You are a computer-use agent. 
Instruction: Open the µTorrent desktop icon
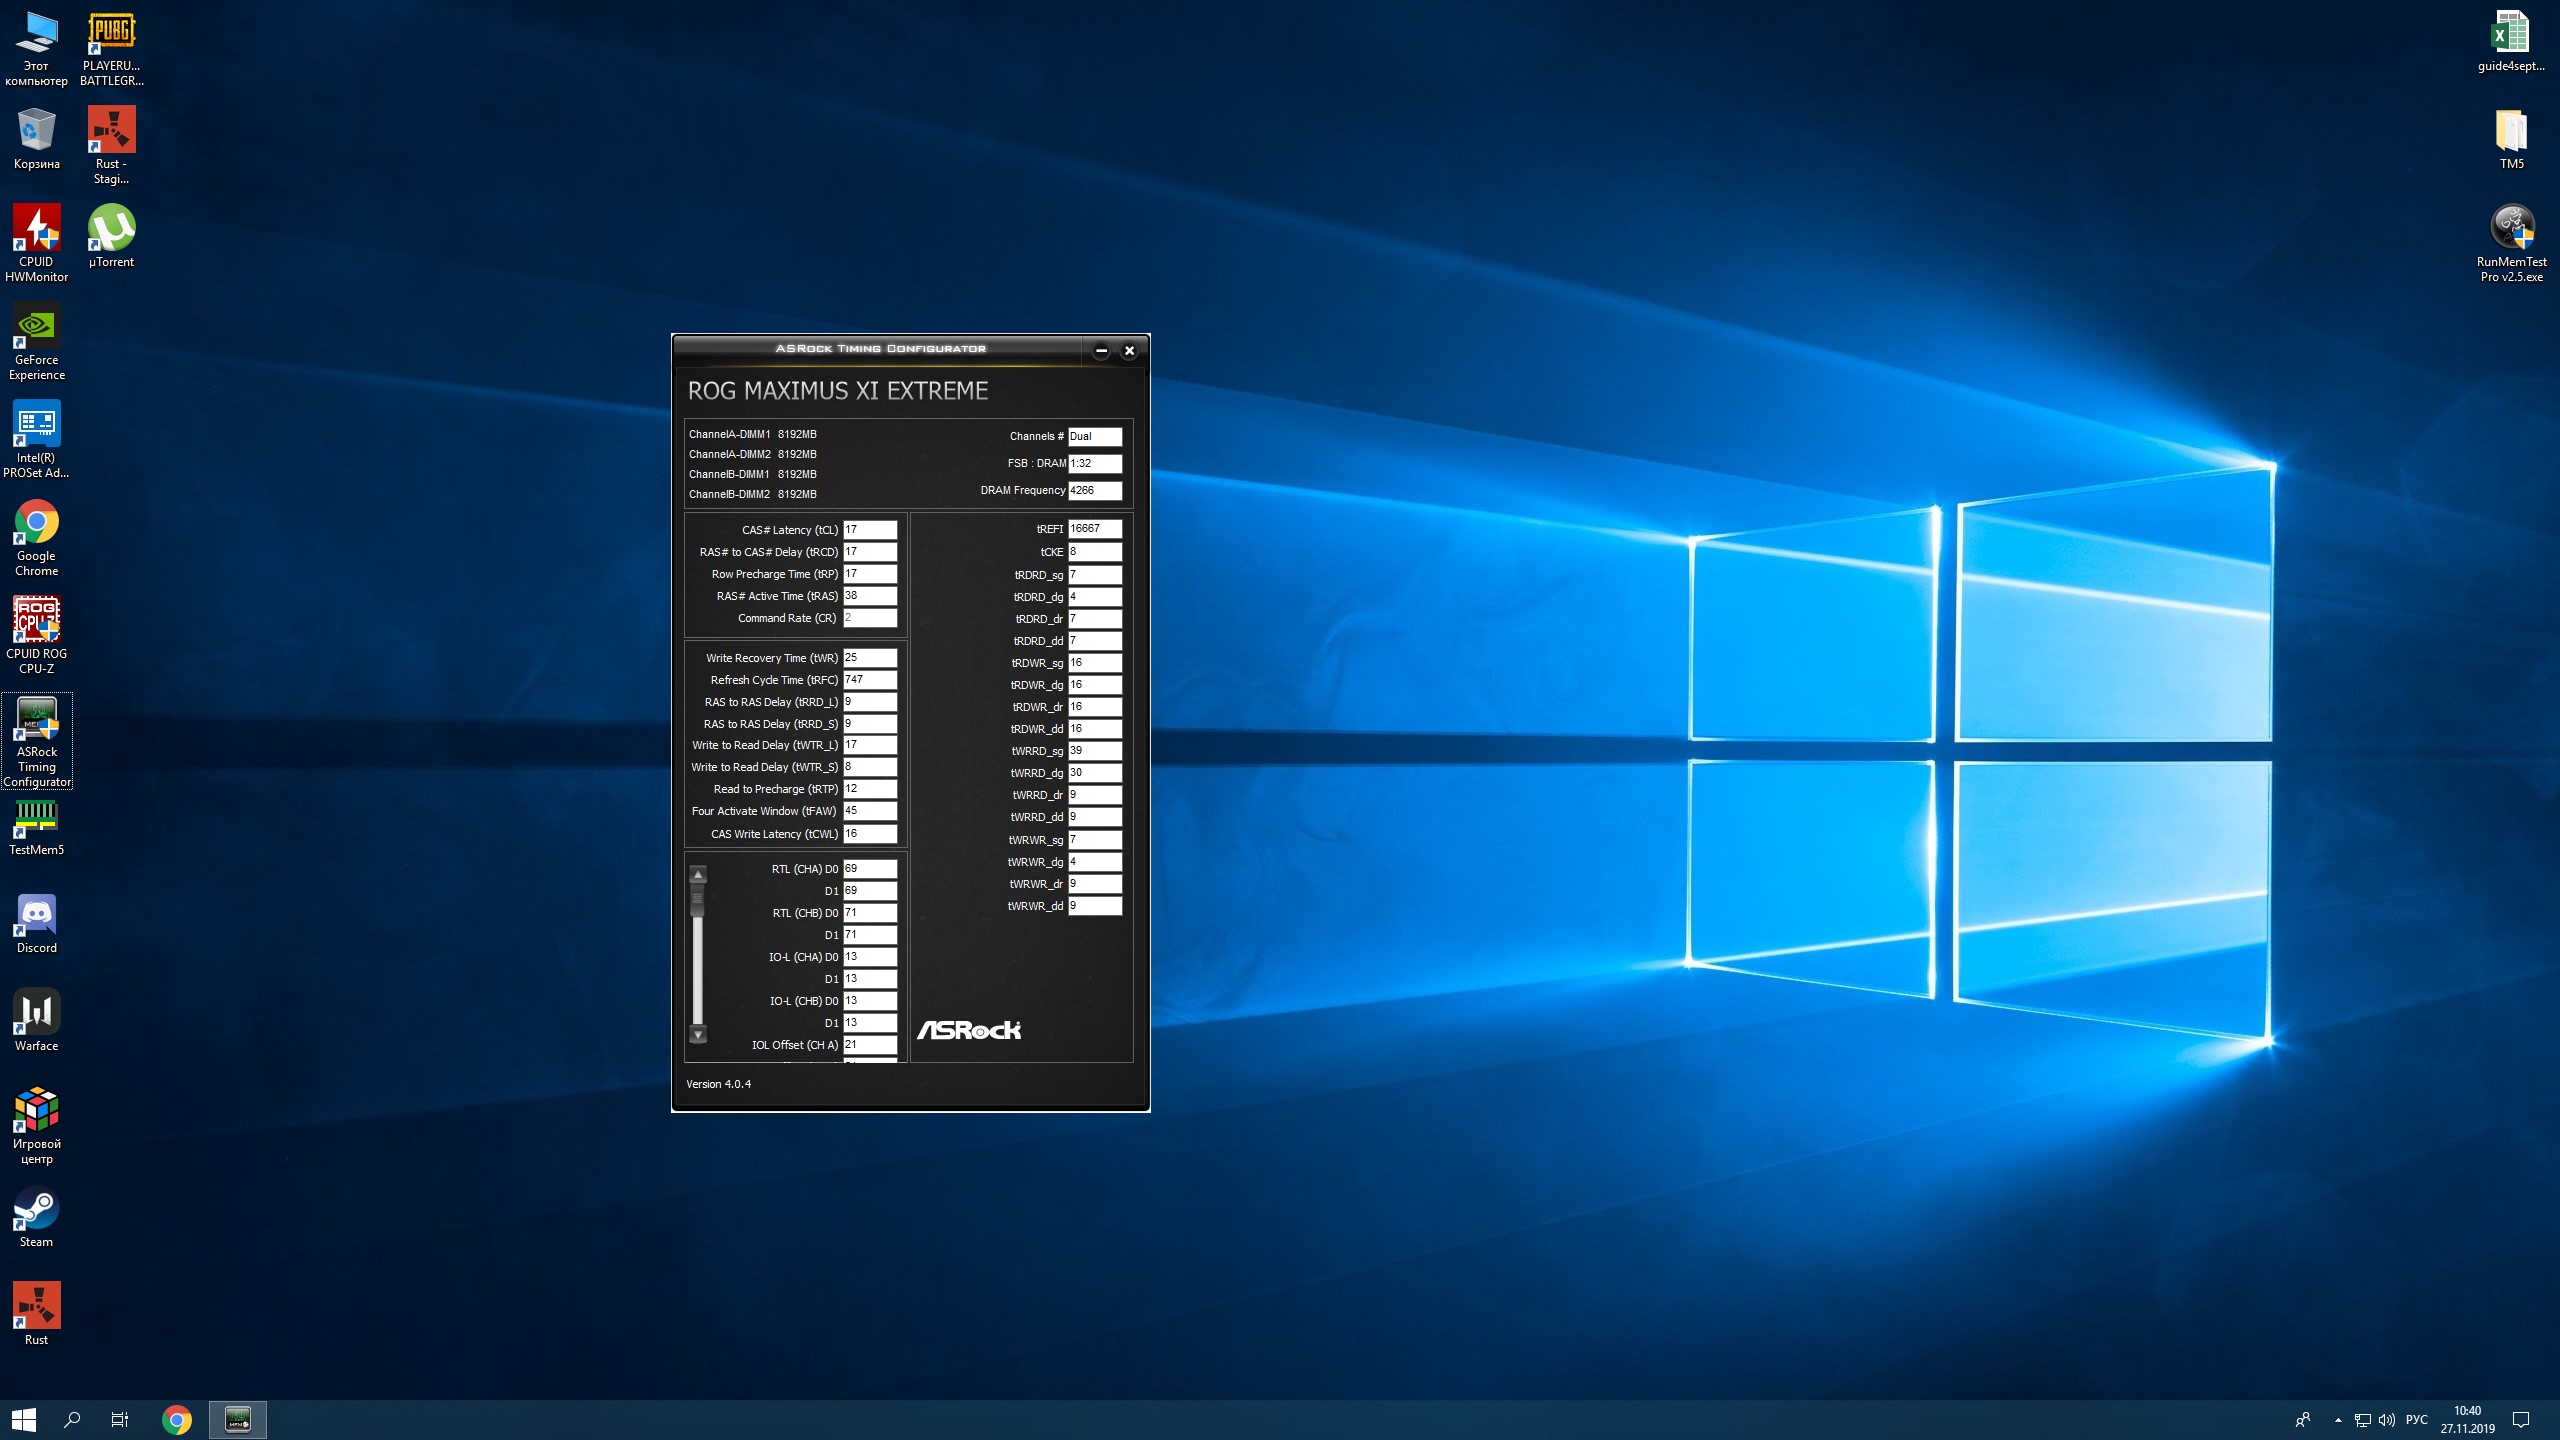tap(111, 237)
